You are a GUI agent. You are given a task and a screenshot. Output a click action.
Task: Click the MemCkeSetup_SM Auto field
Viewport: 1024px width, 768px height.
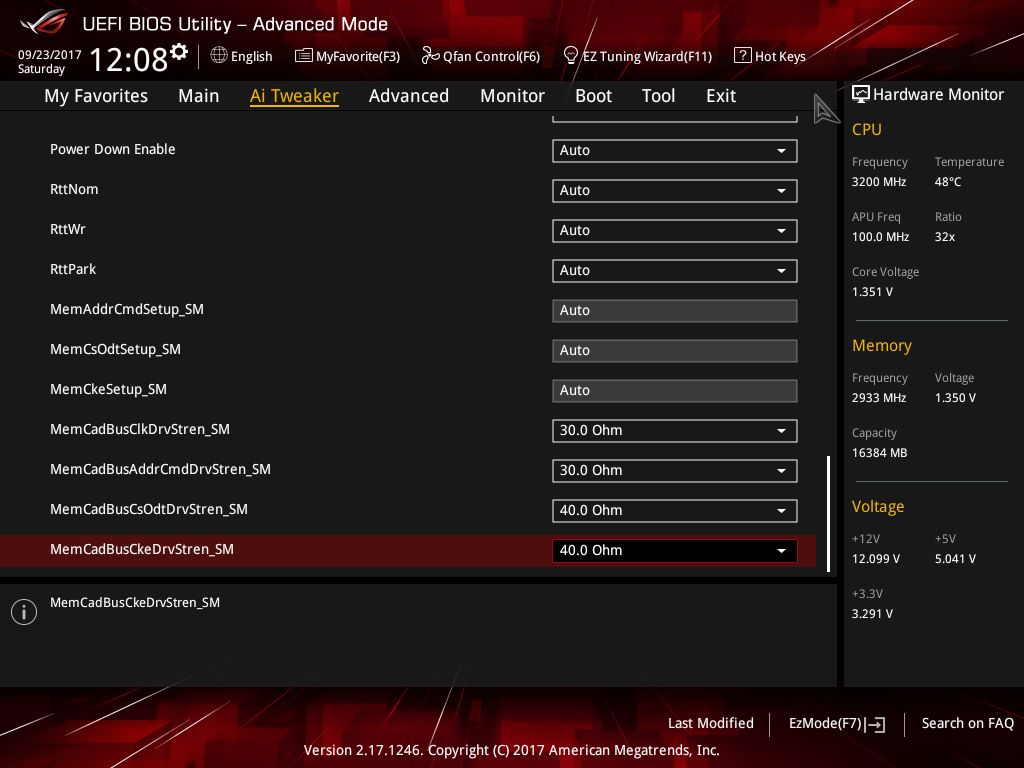675,391
